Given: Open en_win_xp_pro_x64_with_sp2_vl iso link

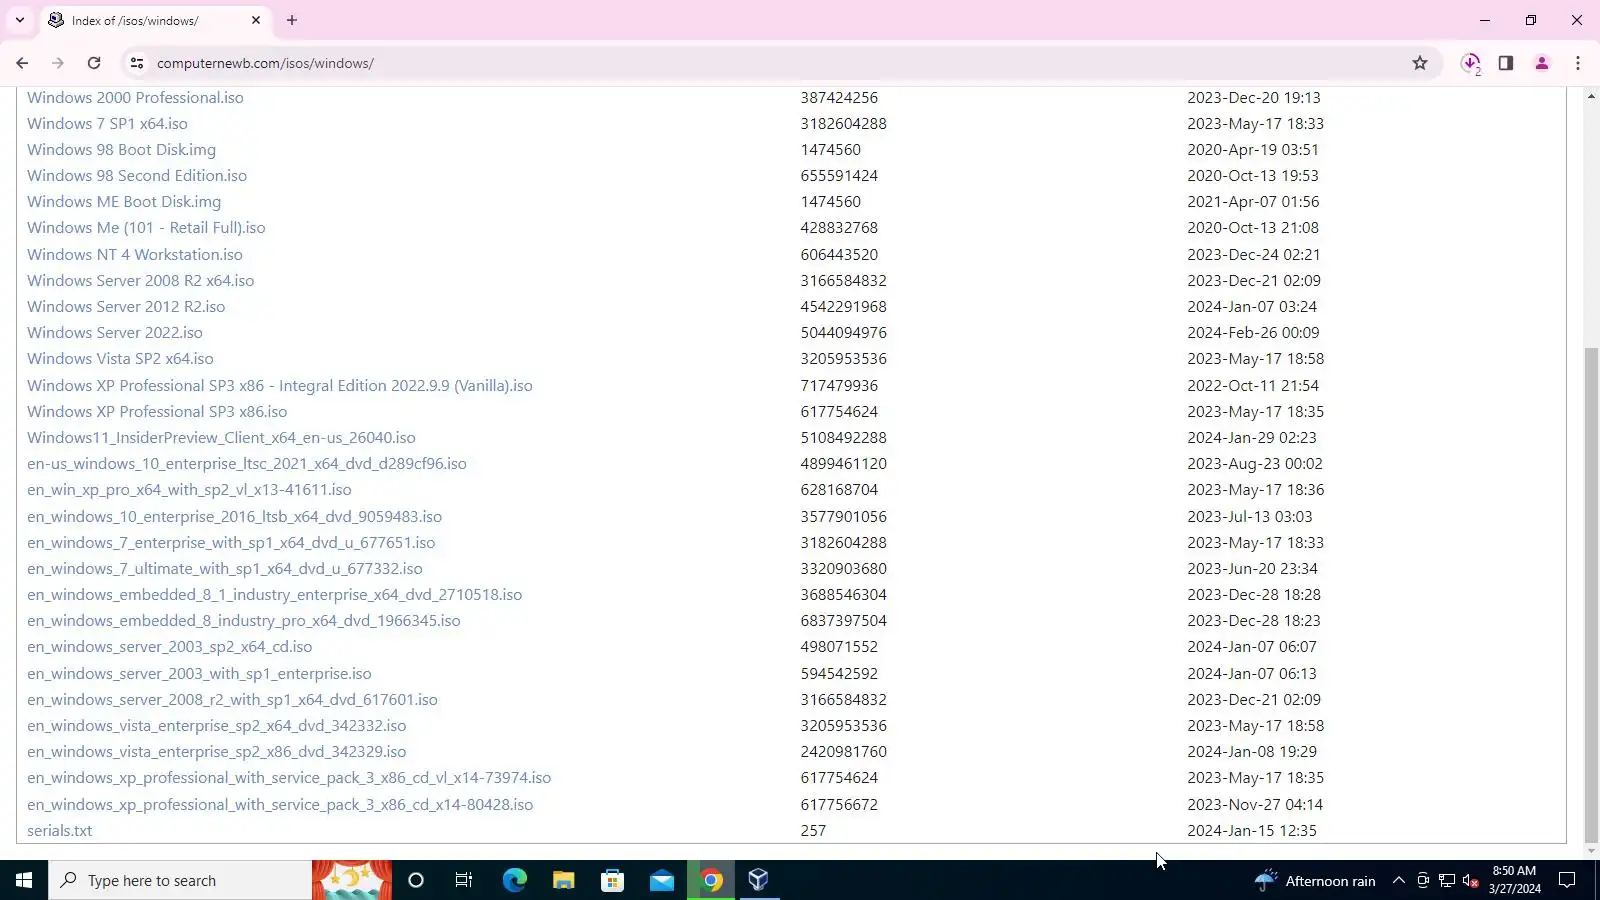Looking at the screenshot, I should tap(189, 490).
